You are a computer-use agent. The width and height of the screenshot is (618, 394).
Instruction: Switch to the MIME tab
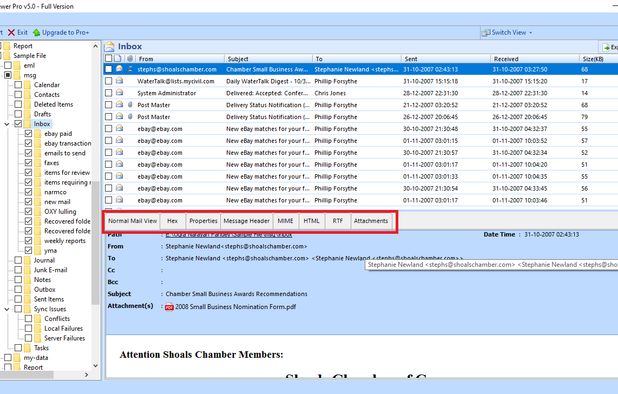pos(285,221)
